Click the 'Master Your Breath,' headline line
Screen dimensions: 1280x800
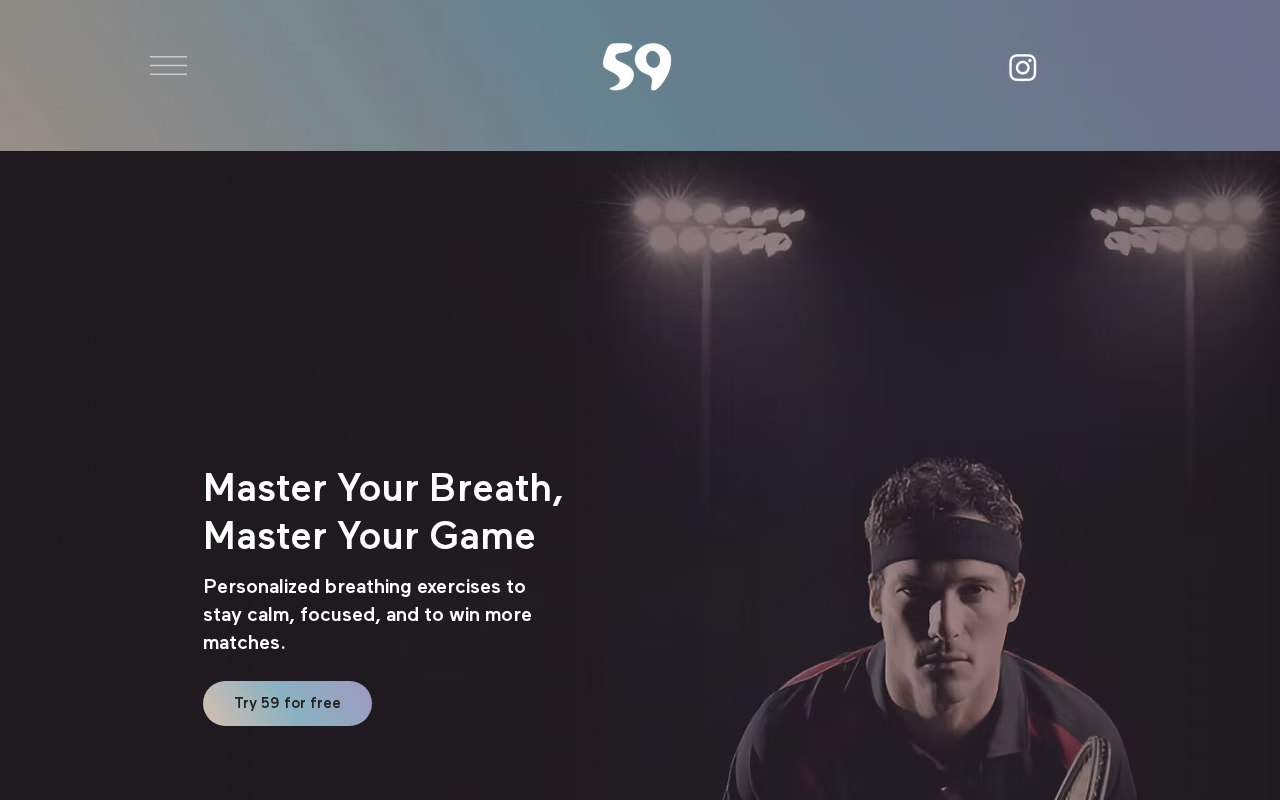pyautogui.click(x=383, y=488)
